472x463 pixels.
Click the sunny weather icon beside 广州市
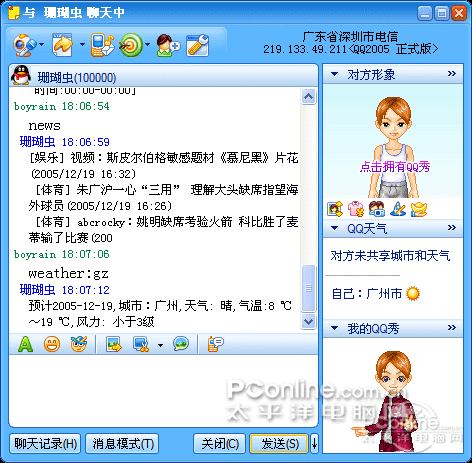(413, 294)
